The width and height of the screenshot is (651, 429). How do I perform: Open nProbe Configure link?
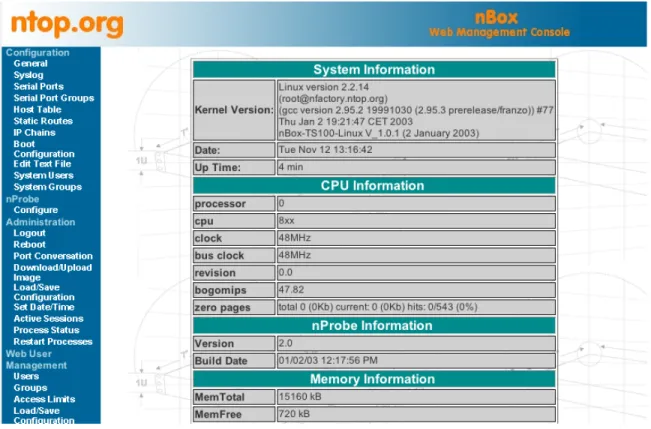(x=35, y=210)
